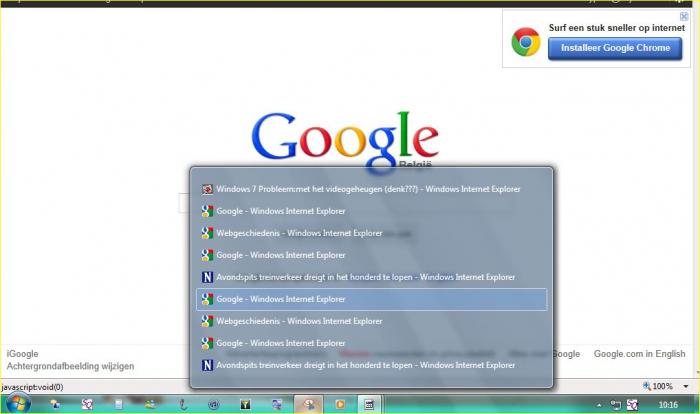Open the iGoogle link

[22, 354]
